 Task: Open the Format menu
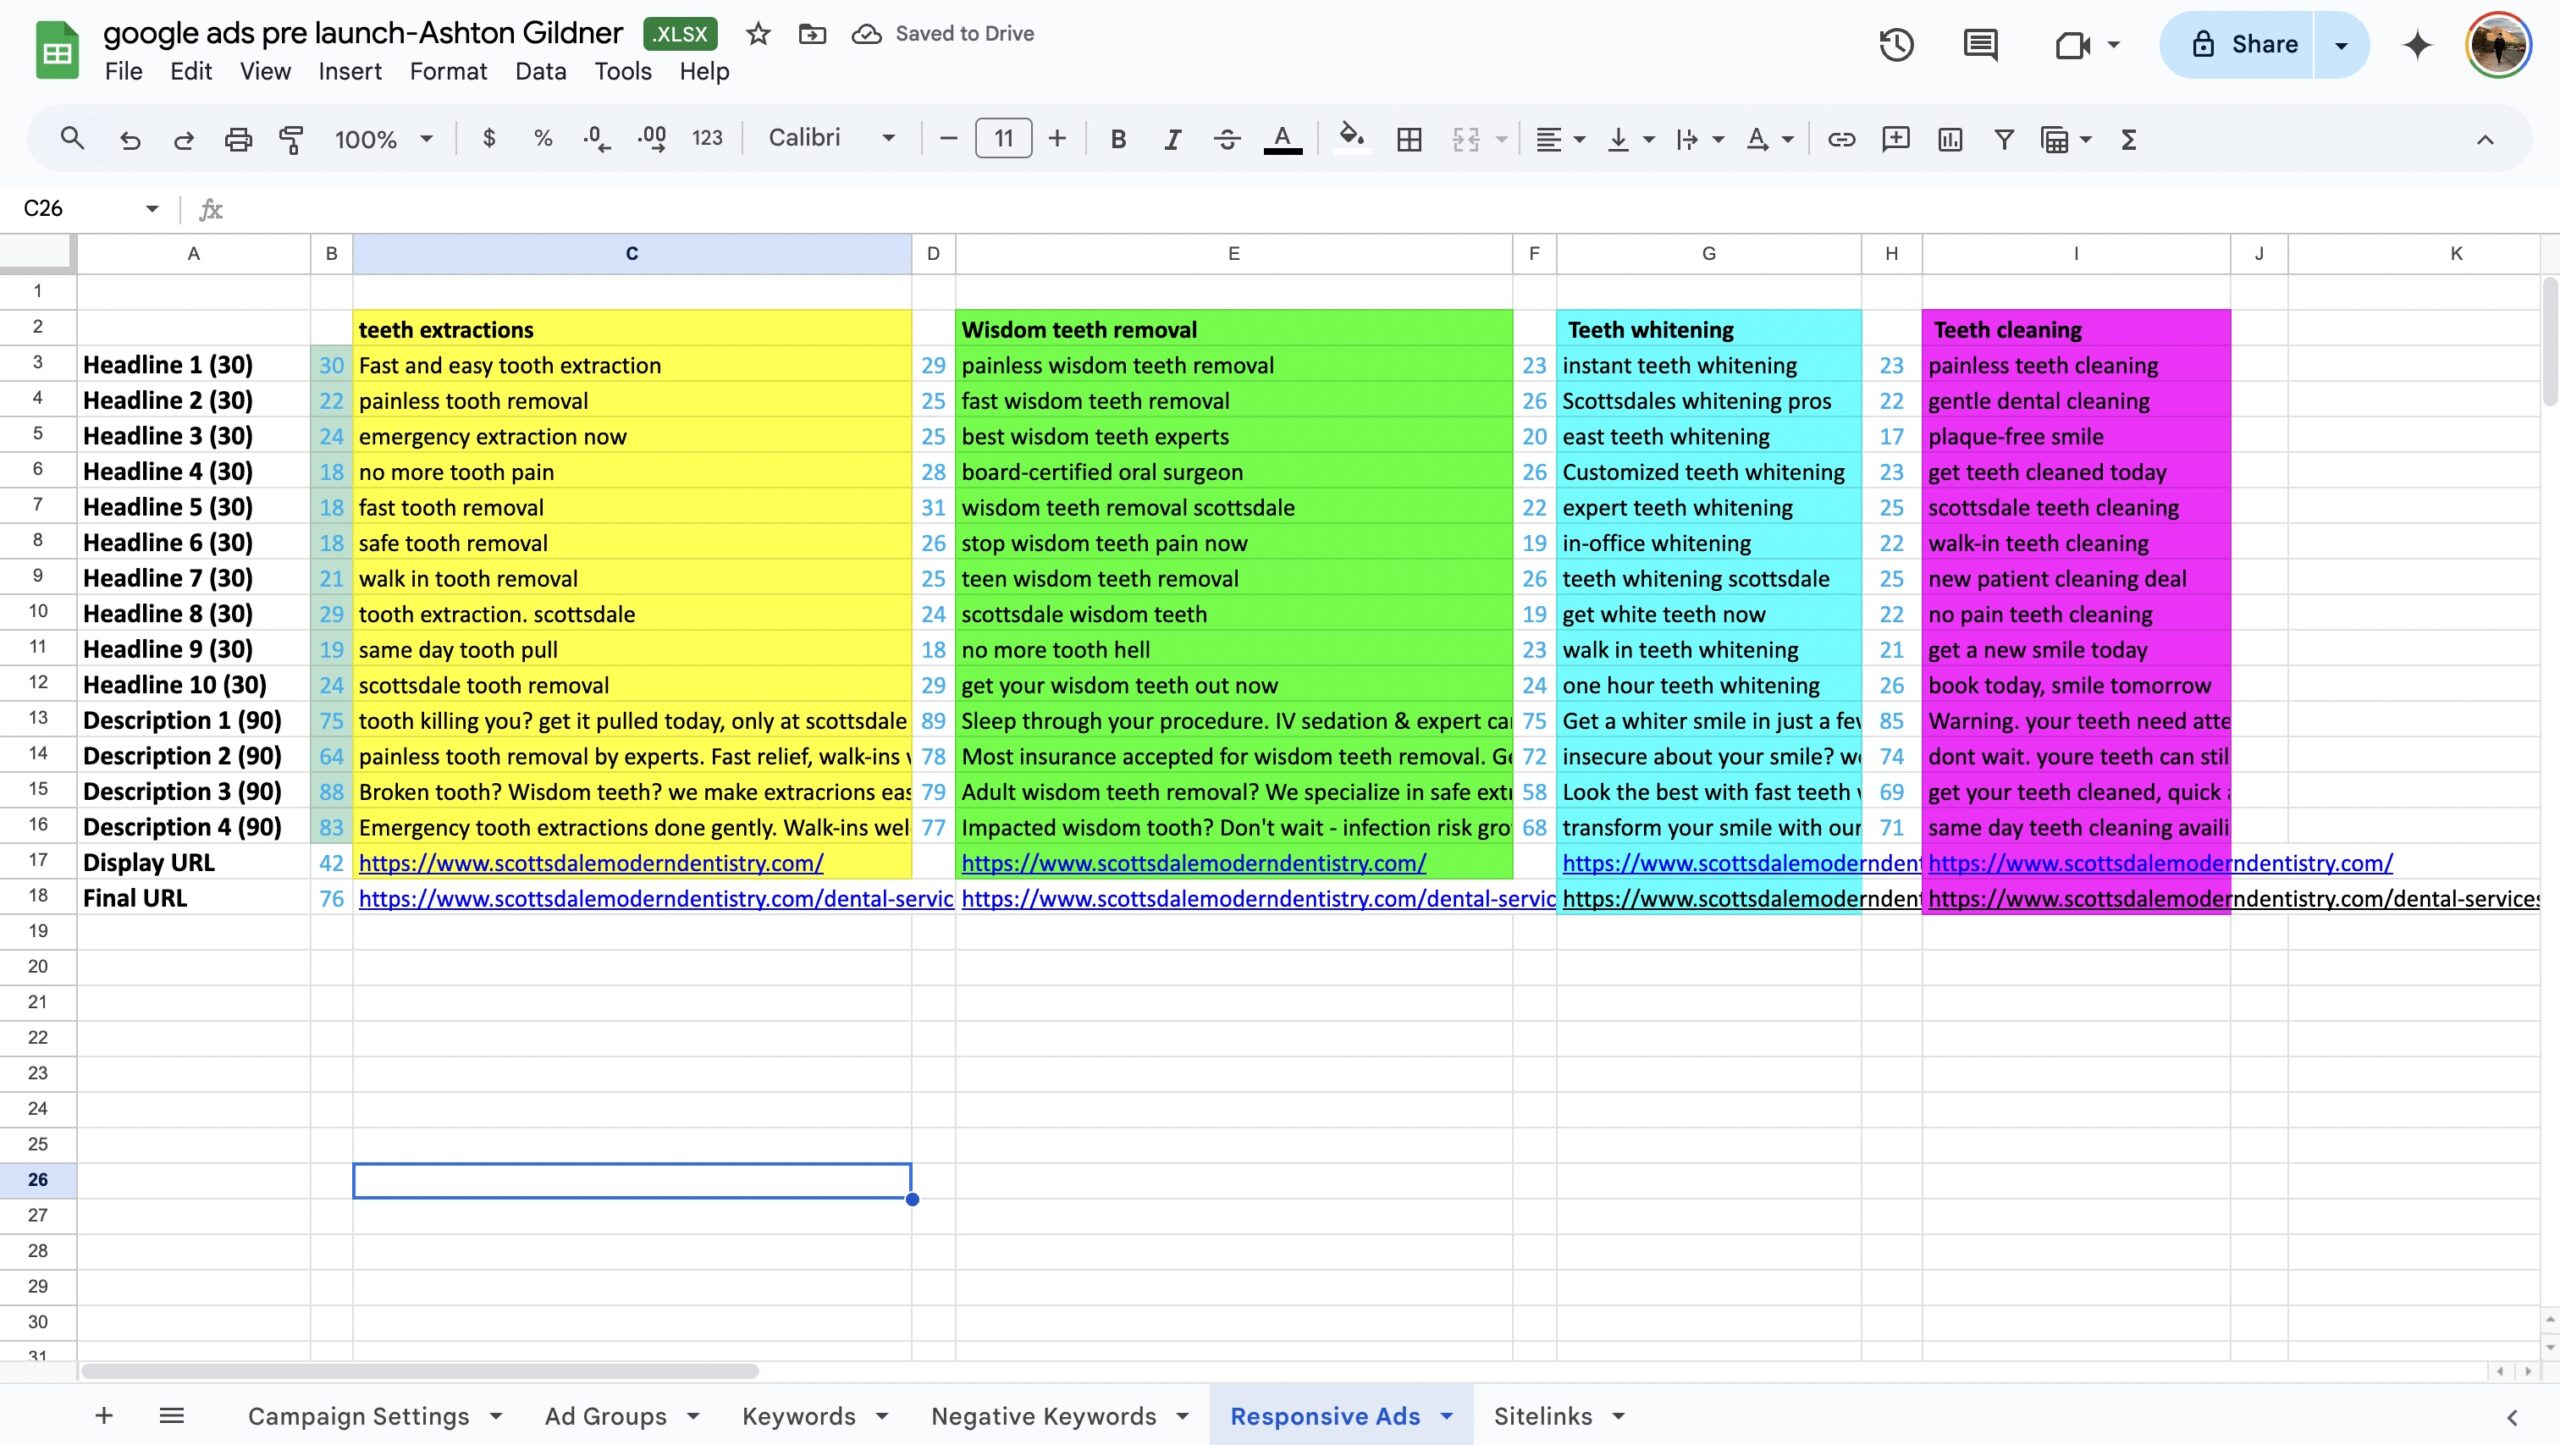pyautogui.click(x=448, y=72)
